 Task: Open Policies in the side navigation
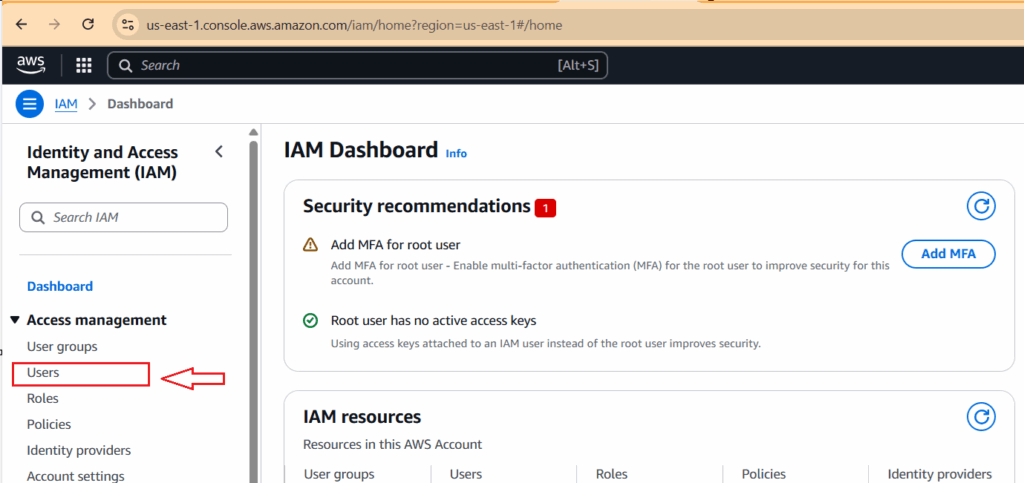[49, 424]
